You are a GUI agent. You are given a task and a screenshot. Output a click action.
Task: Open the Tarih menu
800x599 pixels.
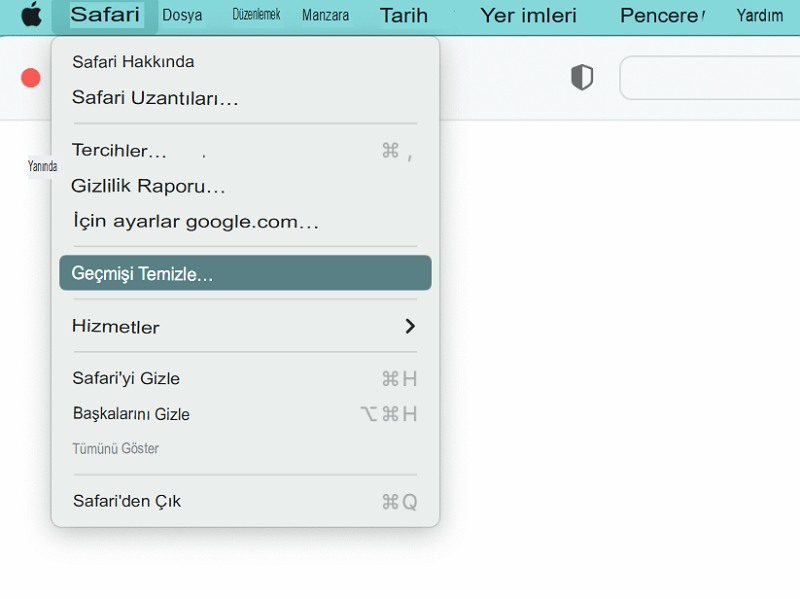pos(403,15)
